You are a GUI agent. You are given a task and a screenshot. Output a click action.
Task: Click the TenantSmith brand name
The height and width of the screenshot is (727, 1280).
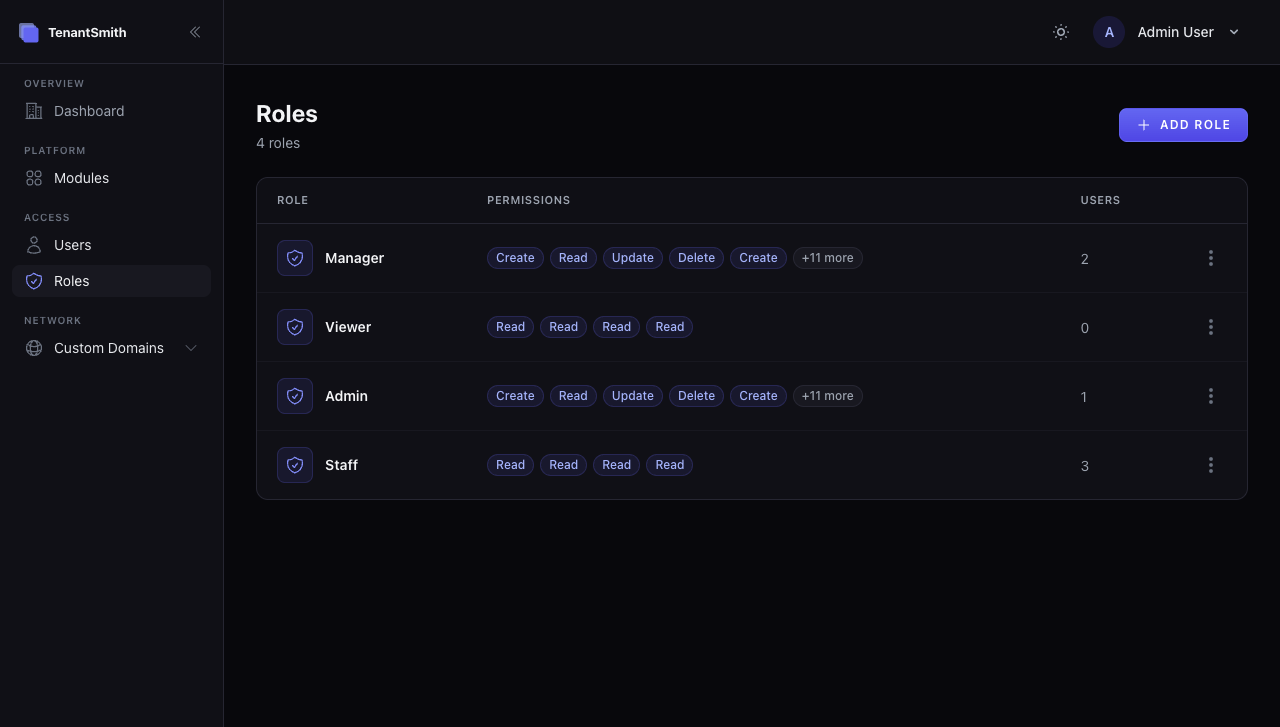pos(87,32)
